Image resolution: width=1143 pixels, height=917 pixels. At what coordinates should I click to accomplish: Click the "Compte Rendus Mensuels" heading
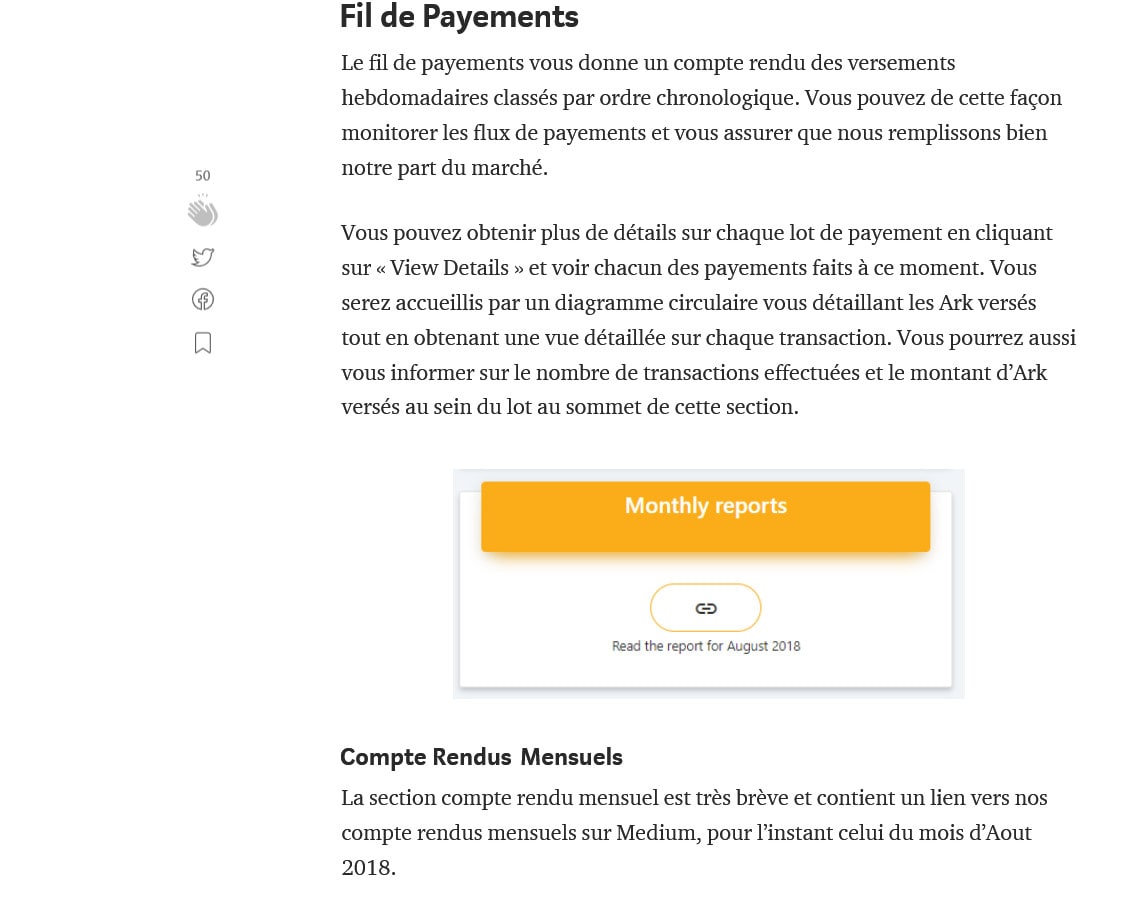(481, 757)
